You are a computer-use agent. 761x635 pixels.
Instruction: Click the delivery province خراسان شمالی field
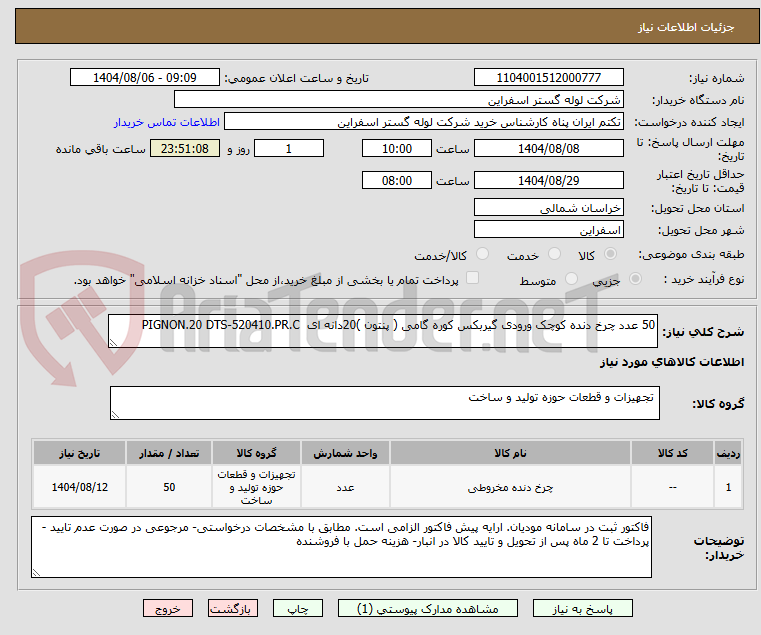pos(549,208)
